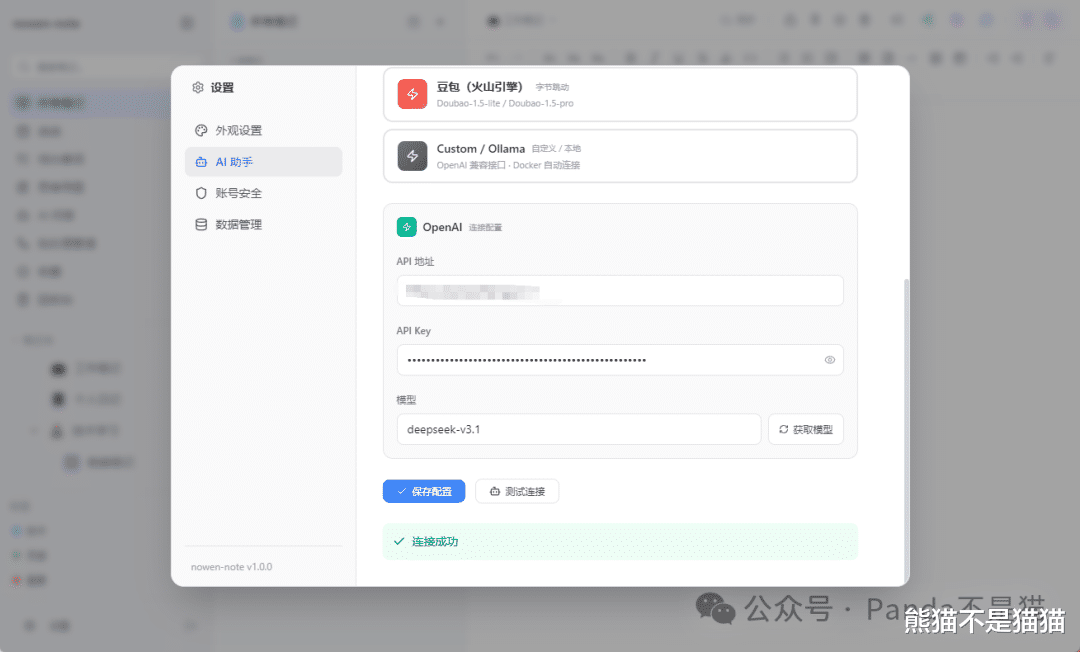Click the shield icon beside 账号安全
The image size is (1080, 652).
click(x=201, y=193)
